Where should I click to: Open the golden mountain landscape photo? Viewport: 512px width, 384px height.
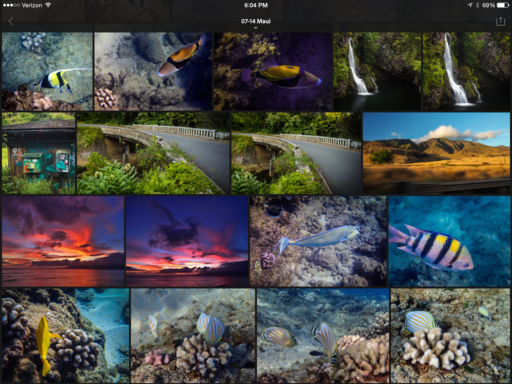click(436, 153)
